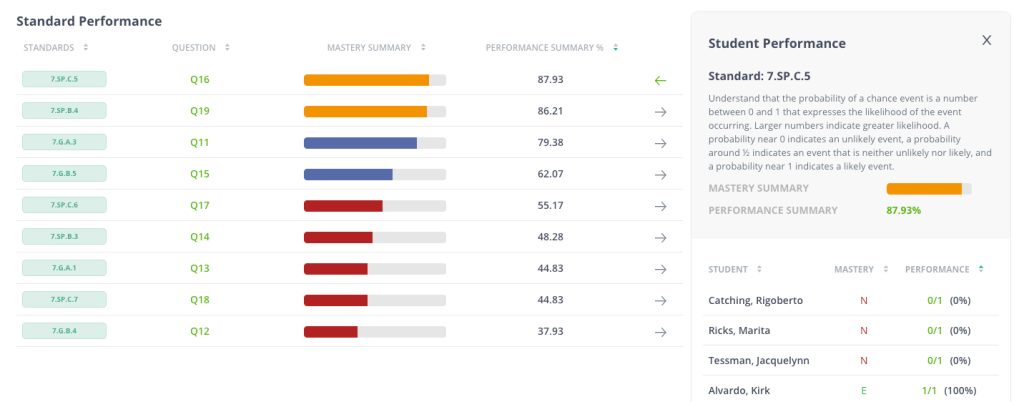Viewport: 1024px width, 402px height.
Task: Sort table by Question column
Action: (x=201, y=47)
